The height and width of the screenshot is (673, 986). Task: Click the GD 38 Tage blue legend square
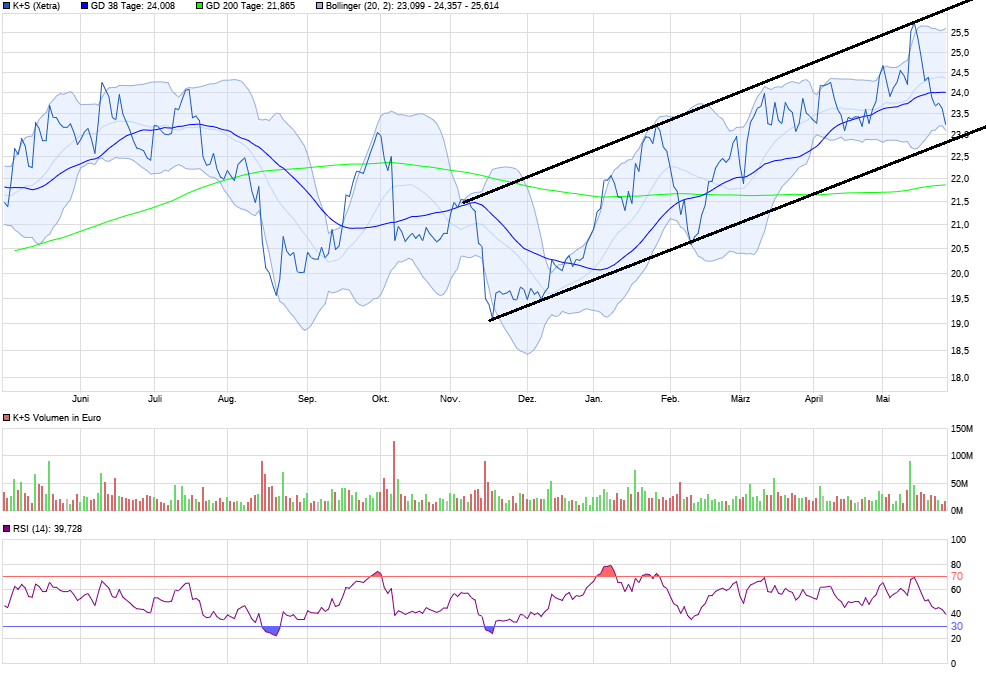pyautogui.click(x=84, y=6)
